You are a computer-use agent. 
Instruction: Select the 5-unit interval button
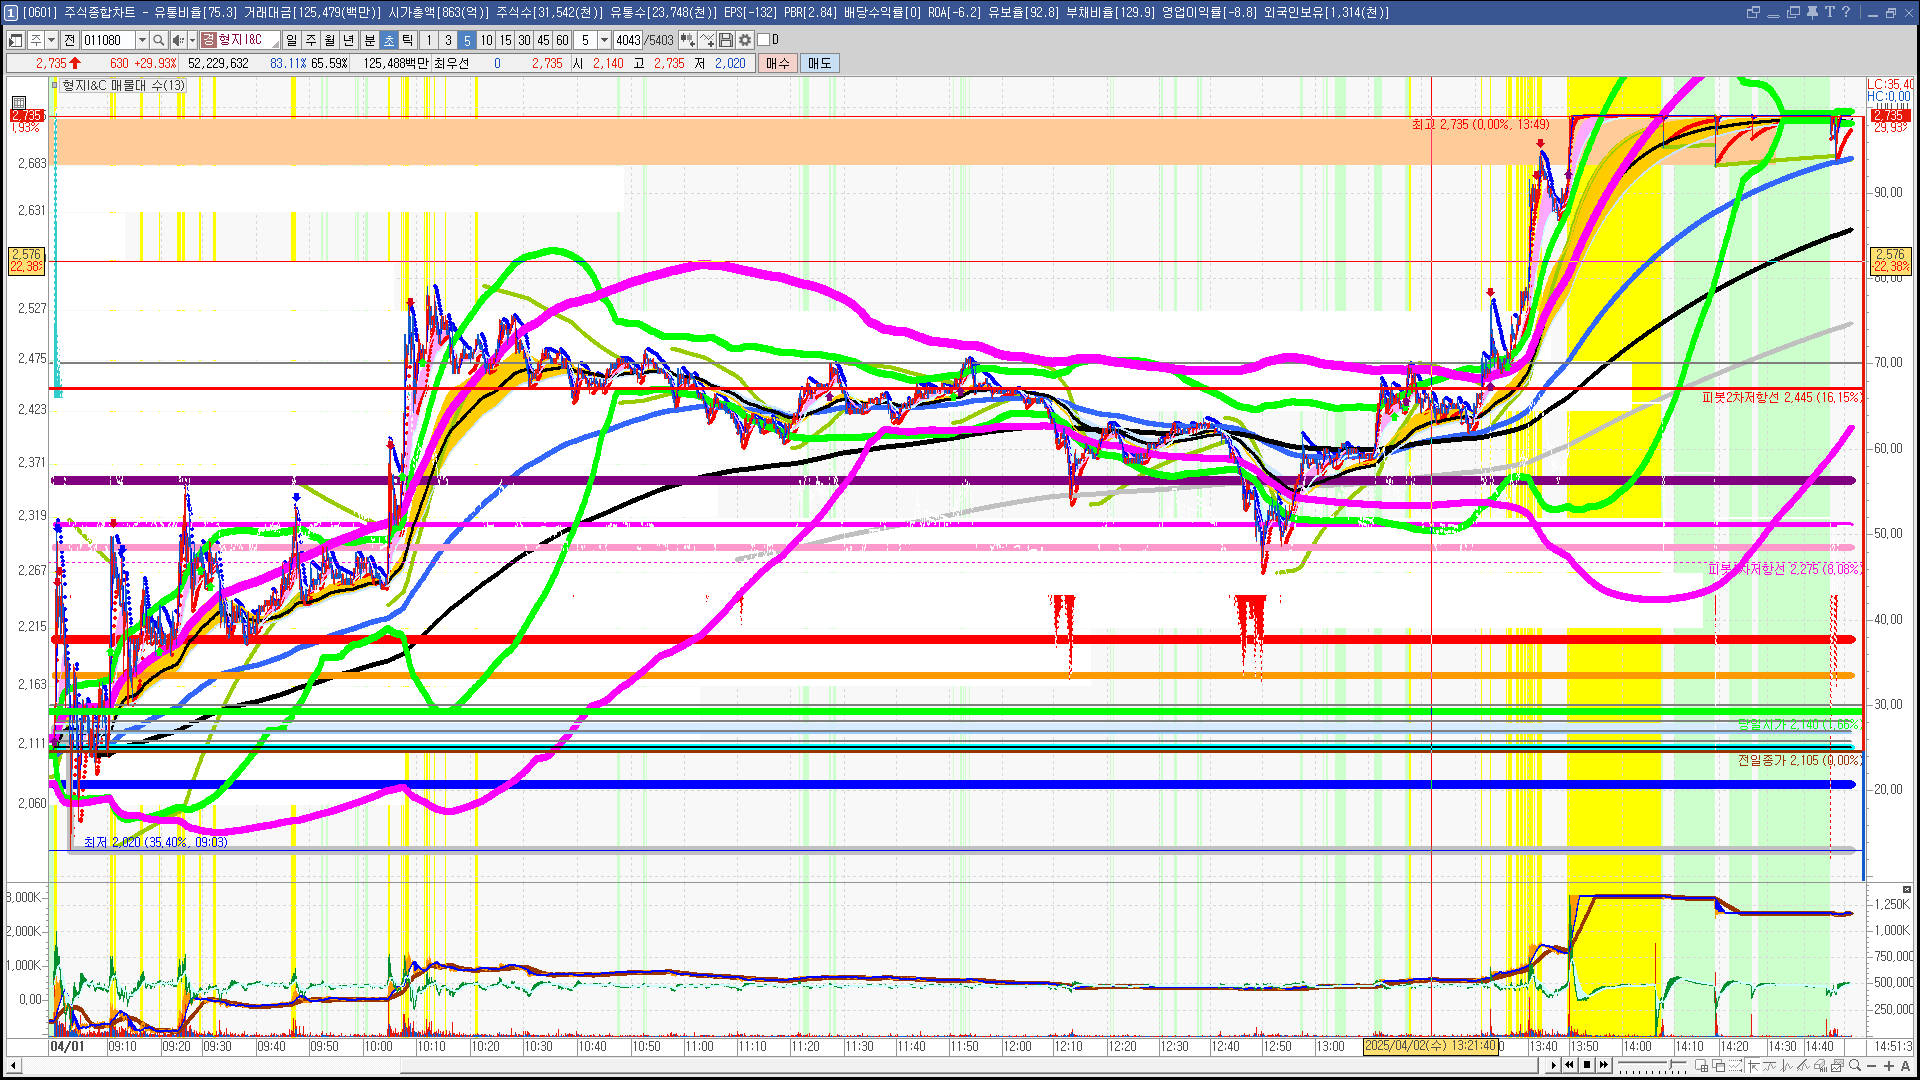[x=467, y=40]
